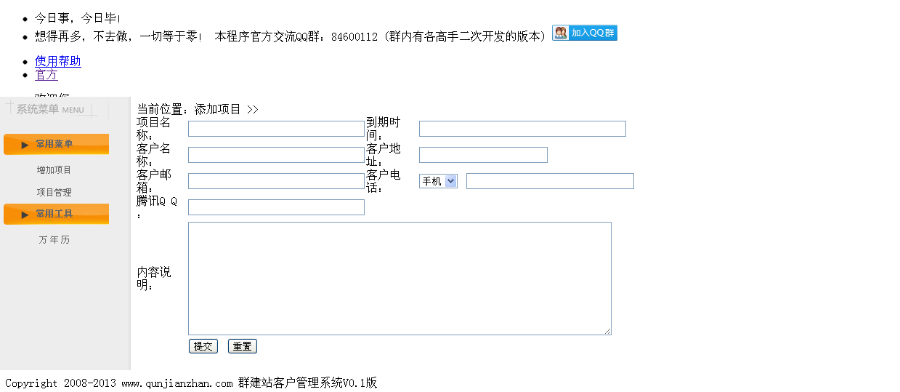Click the 加入QQ群 button icon
900x392 pixels.
click(584, 33)
